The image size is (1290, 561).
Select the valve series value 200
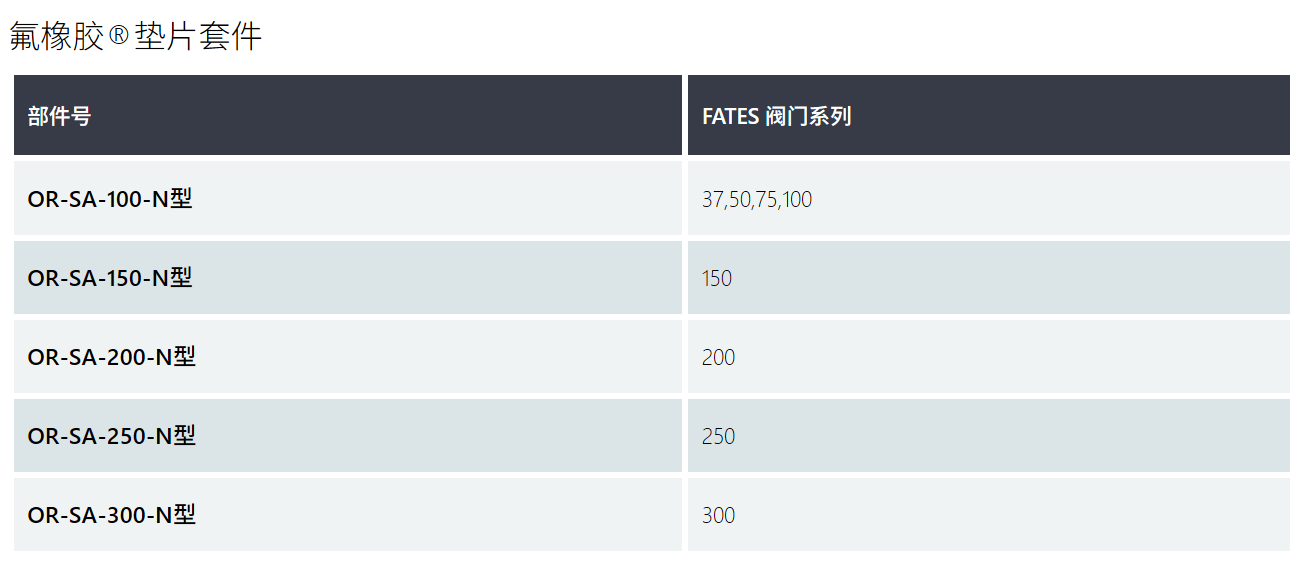pyautogui.click(x=718, y=357)
